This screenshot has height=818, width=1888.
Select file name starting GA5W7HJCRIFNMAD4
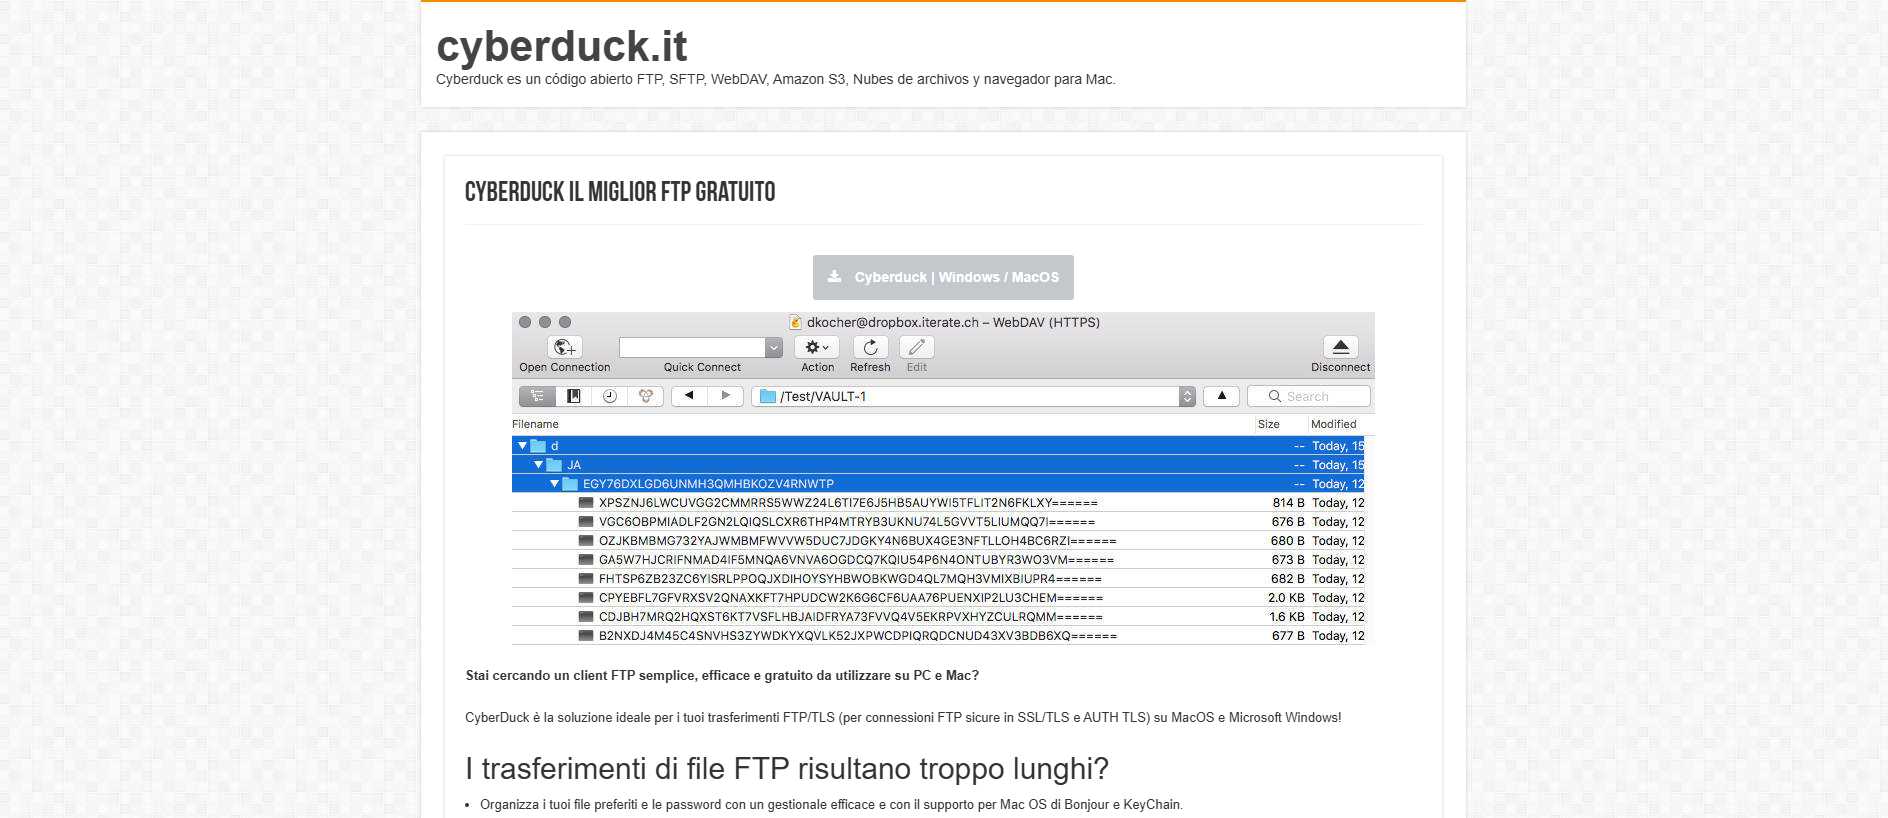[856, 560]
